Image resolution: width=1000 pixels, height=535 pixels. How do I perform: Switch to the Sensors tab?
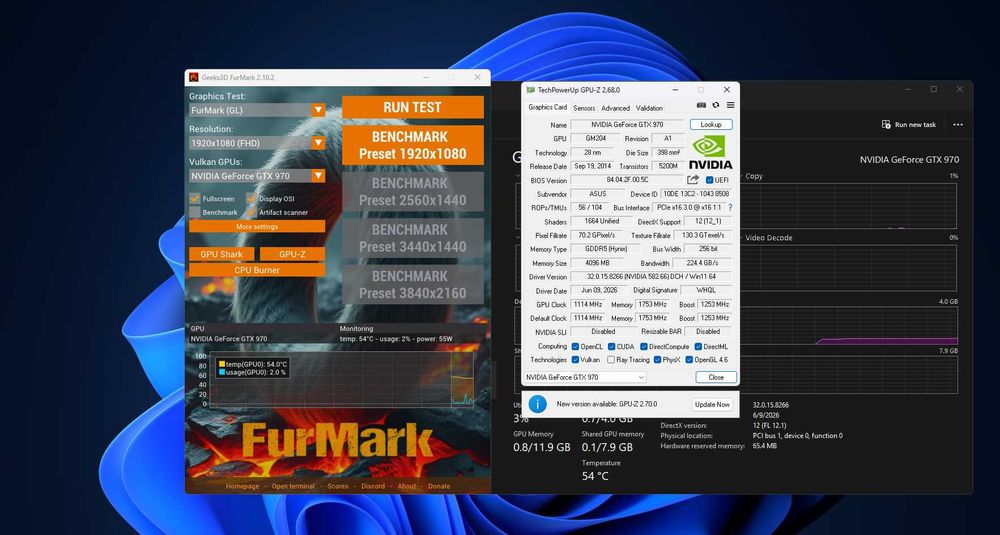pyautogui.click(x=584, y=108)
